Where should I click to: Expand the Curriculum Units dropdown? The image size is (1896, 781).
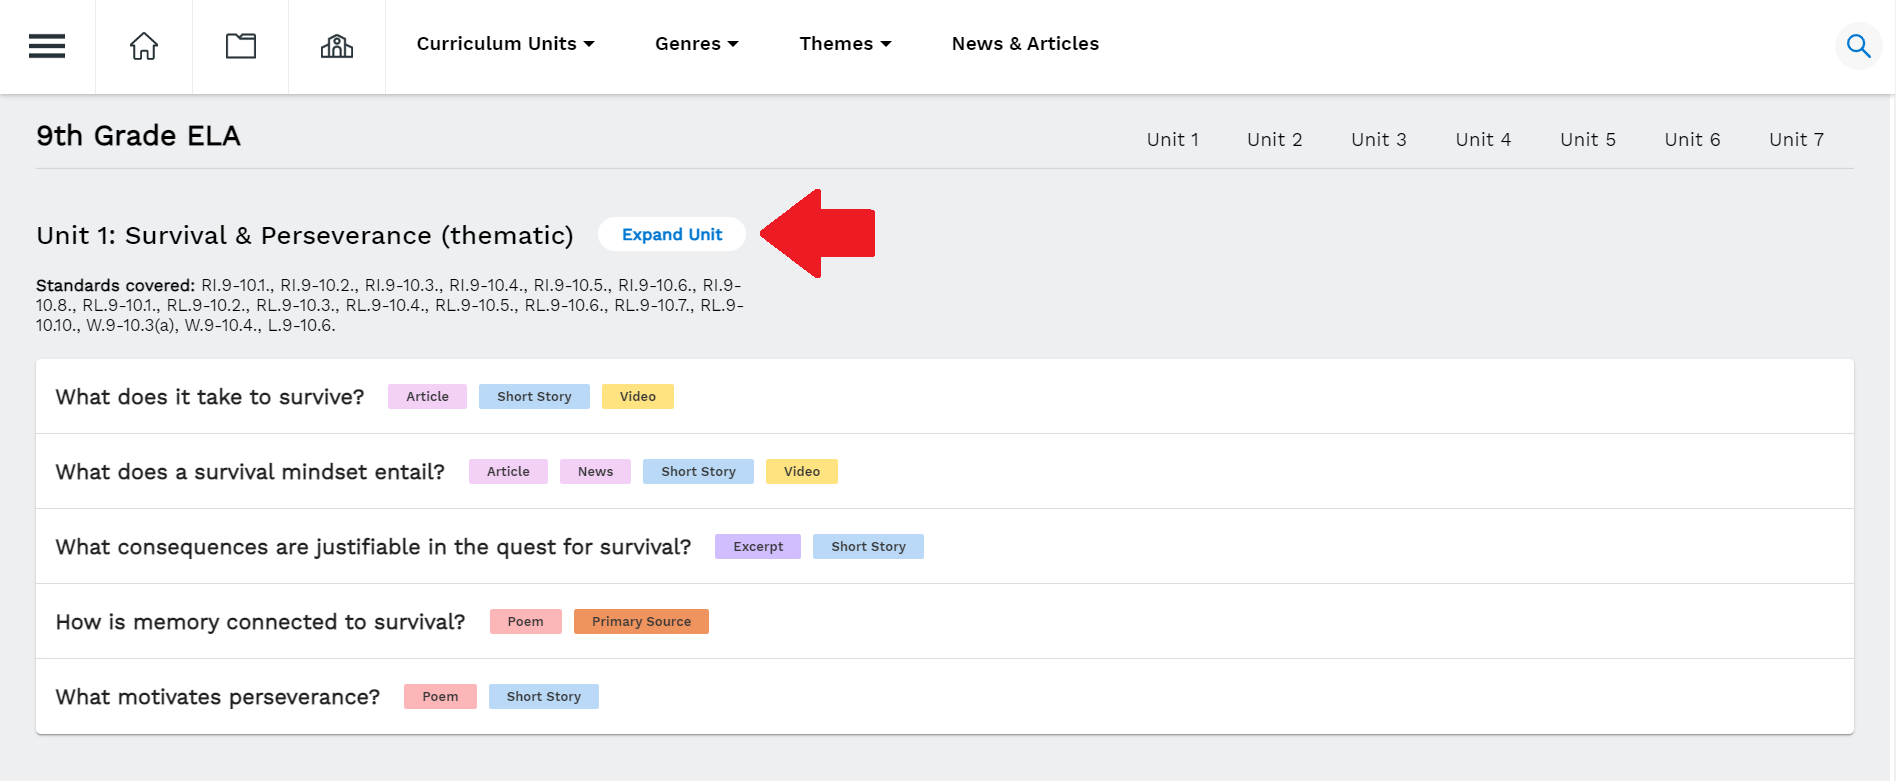click(x=505, y=44)
